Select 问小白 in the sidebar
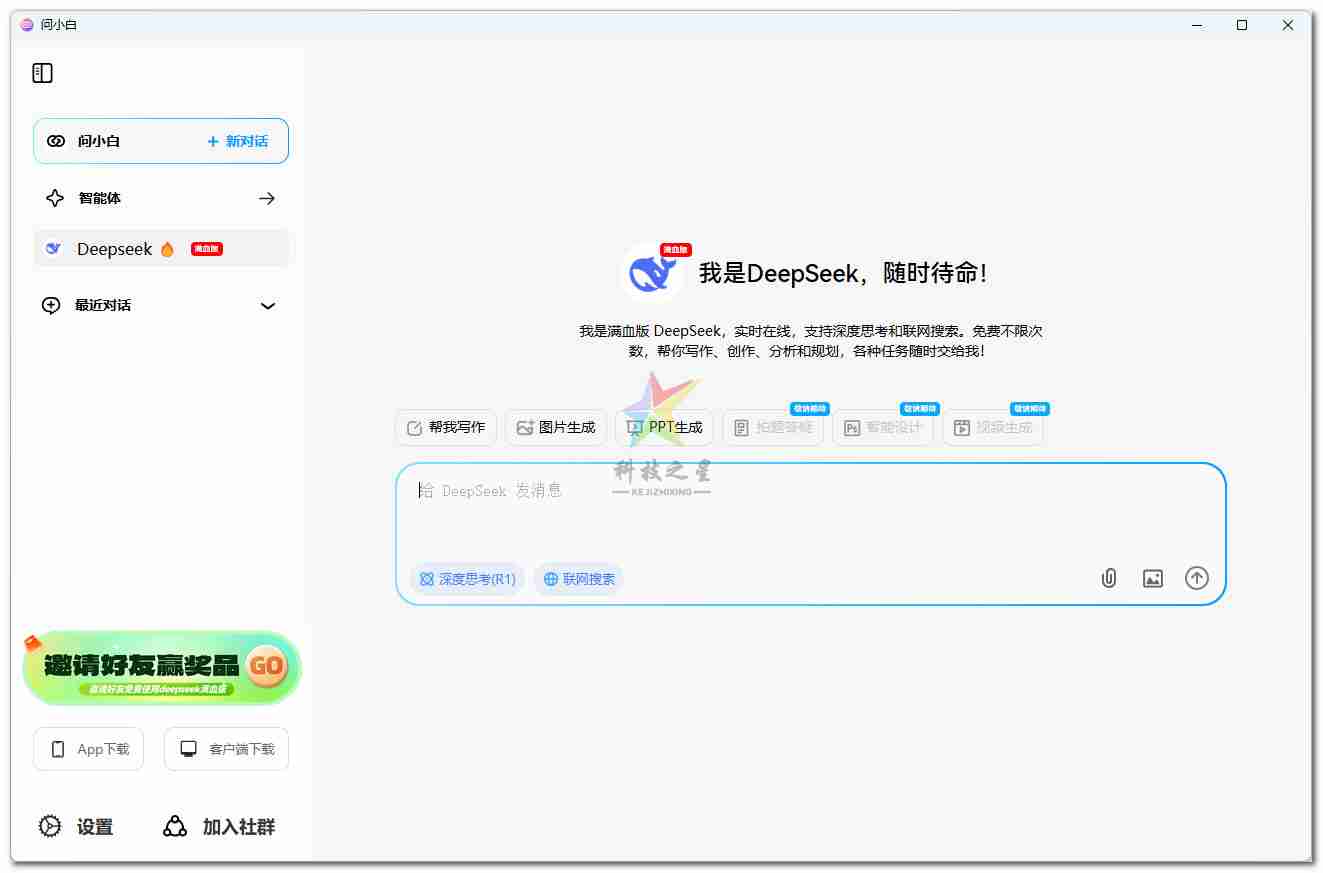Image resolution: width=1323 pixels, height=873 pixels. pyautogui.click(x=100, y=141)
